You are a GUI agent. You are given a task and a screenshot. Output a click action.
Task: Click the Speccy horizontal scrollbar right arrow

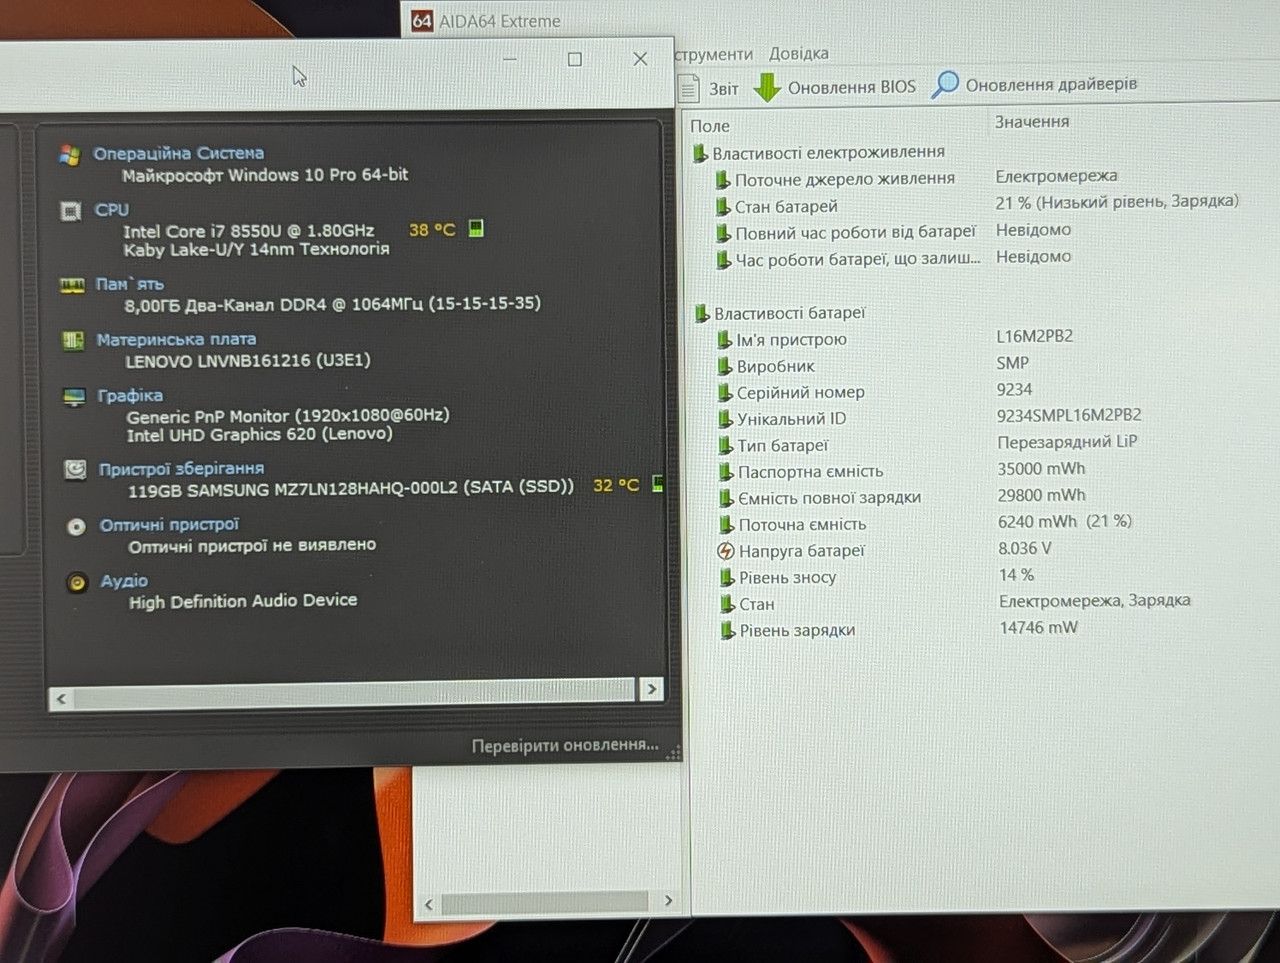click(651, 689)
